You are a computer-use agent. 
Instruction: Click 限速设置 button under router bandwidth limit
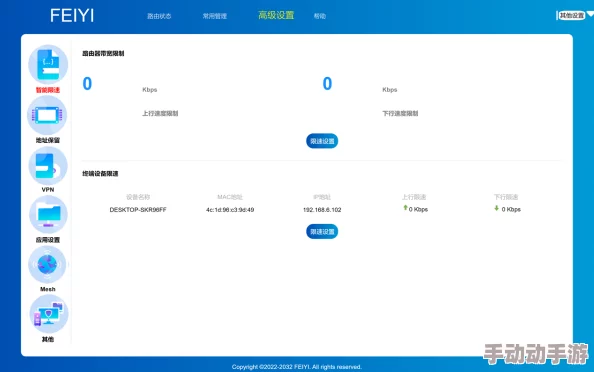[322, 141]
